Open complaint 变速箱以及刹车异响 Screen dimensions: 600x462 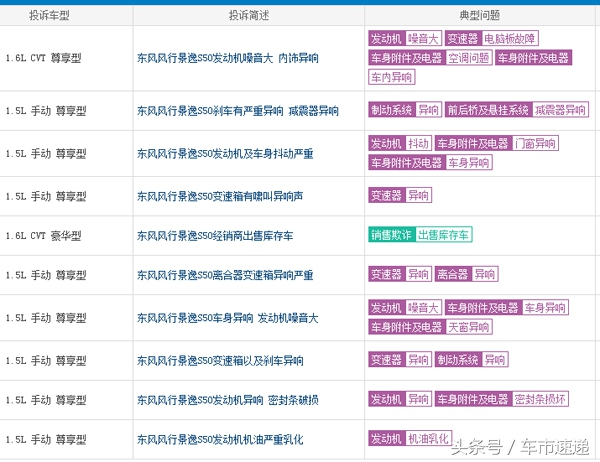point(220,361)
